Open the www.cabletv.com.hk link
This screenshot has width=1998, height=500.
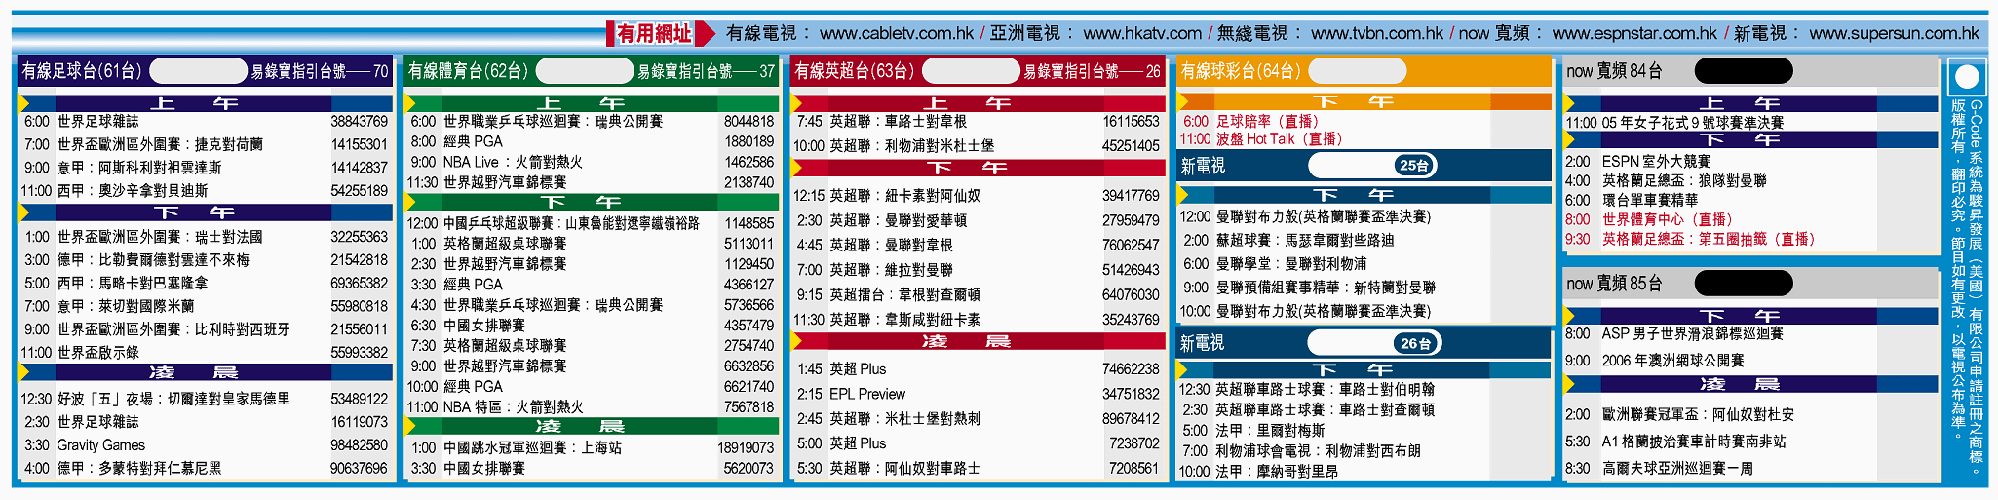[x=896, y=33]
